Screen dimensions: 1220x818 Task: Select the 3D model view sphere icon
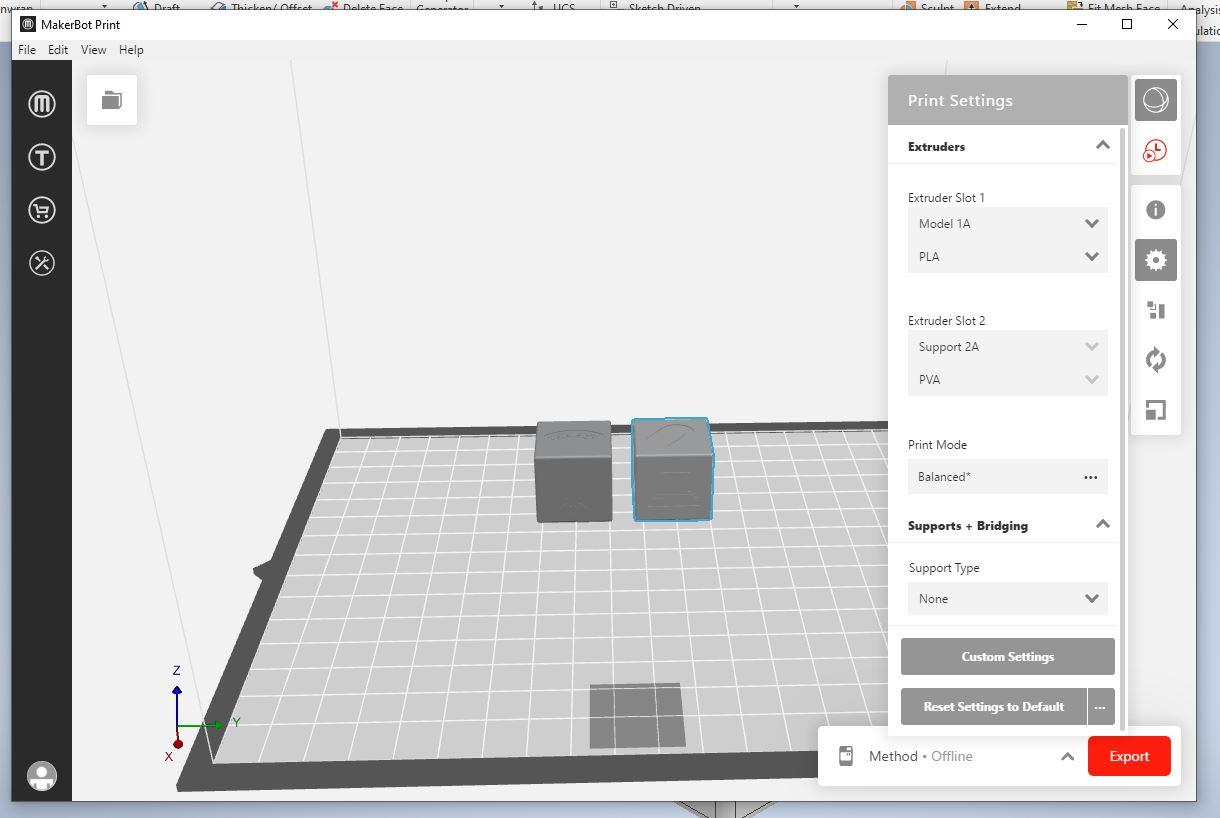click(x=1155, y=100)
